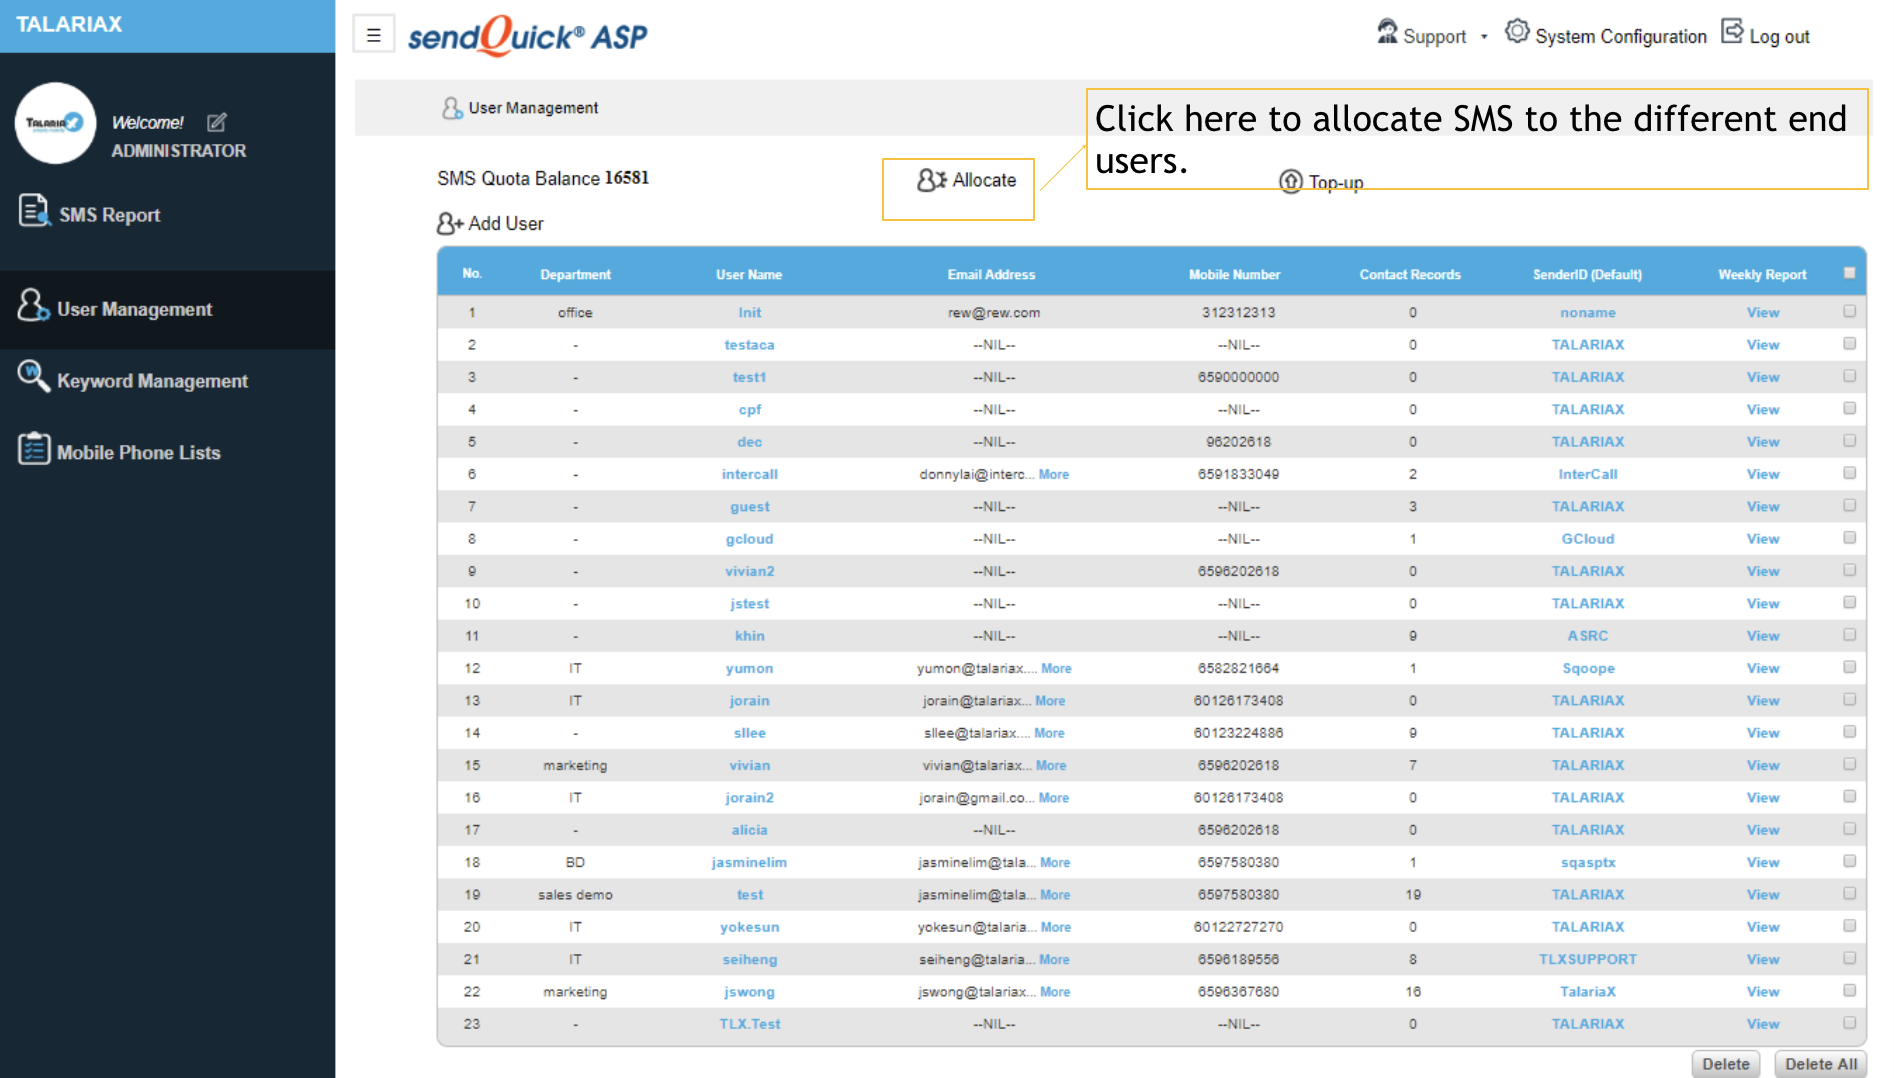Click SenderID noname for Init
This screenshot has height=1078, width=1894.
pos(1588,313)
